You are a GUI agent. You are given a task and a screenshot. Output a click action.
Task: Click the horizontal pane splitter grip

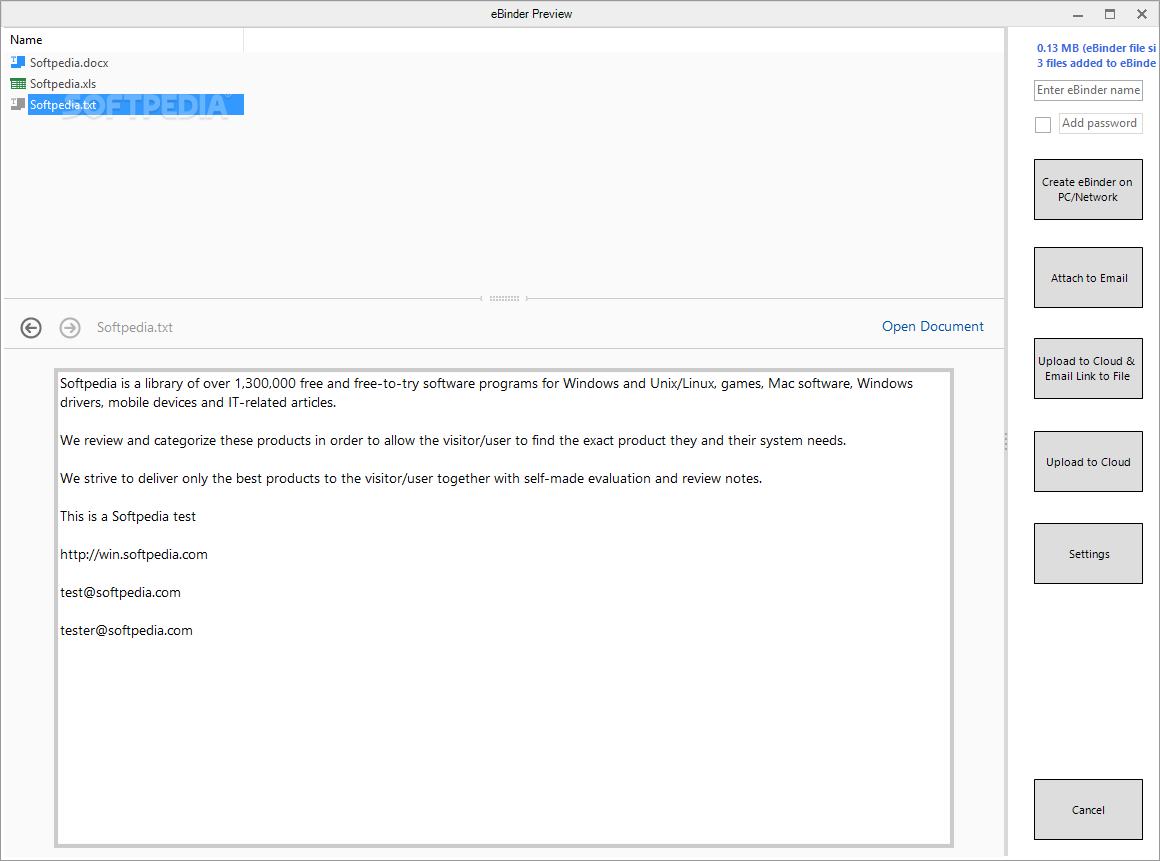pyautogui.click(x=505, y=299)
